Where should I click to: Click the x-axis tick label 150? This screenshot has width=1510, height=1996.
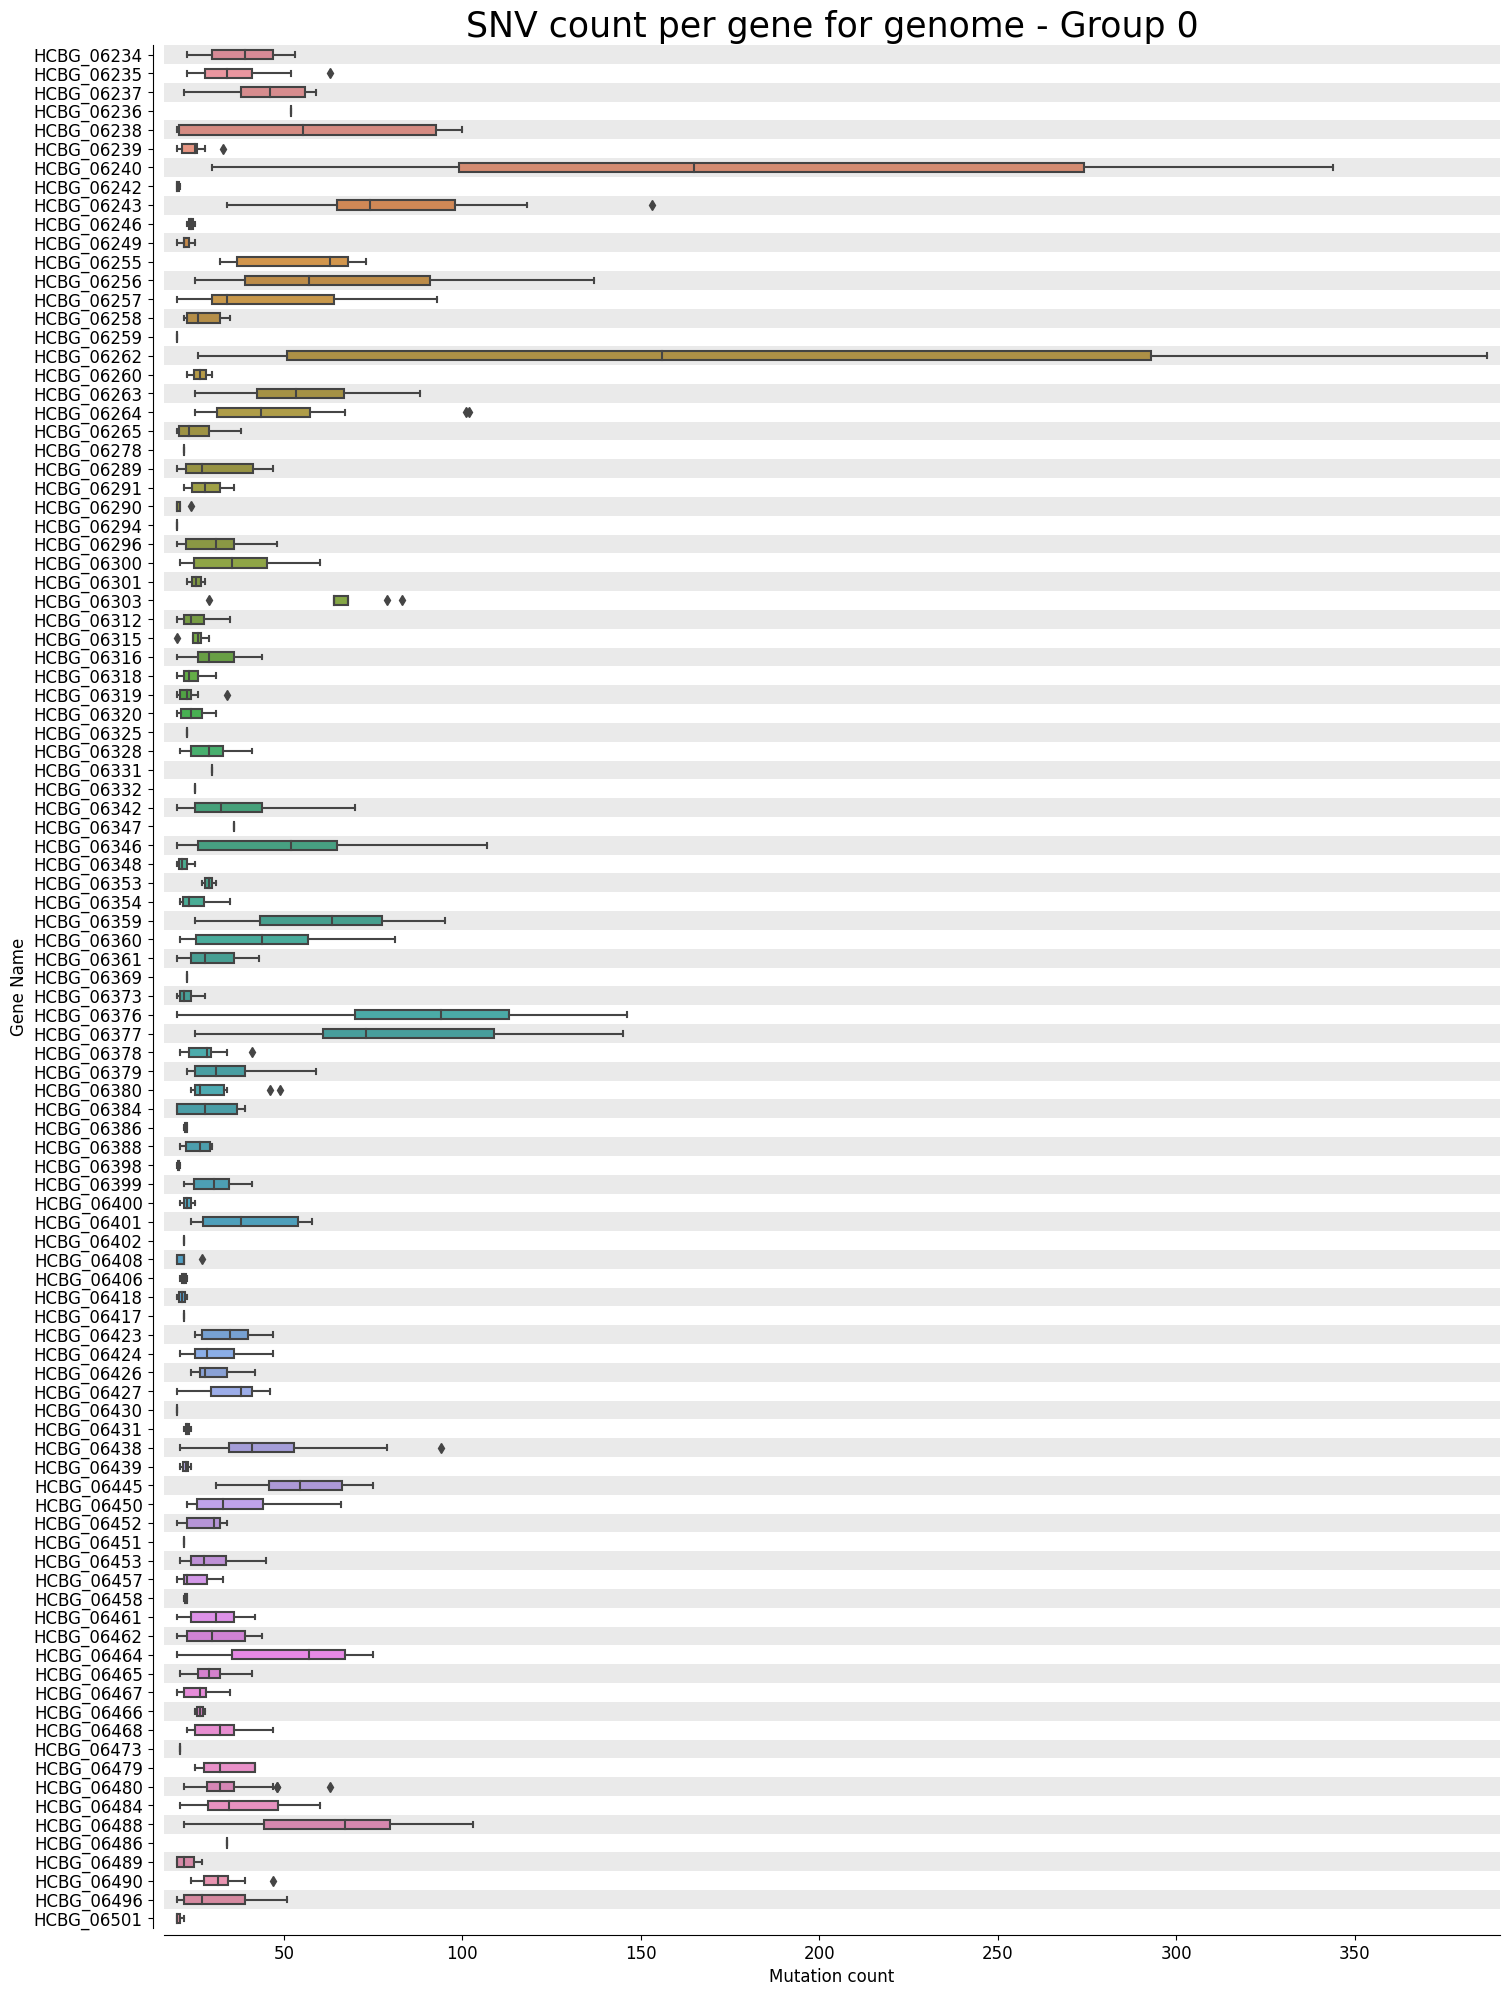point(641,1953)
